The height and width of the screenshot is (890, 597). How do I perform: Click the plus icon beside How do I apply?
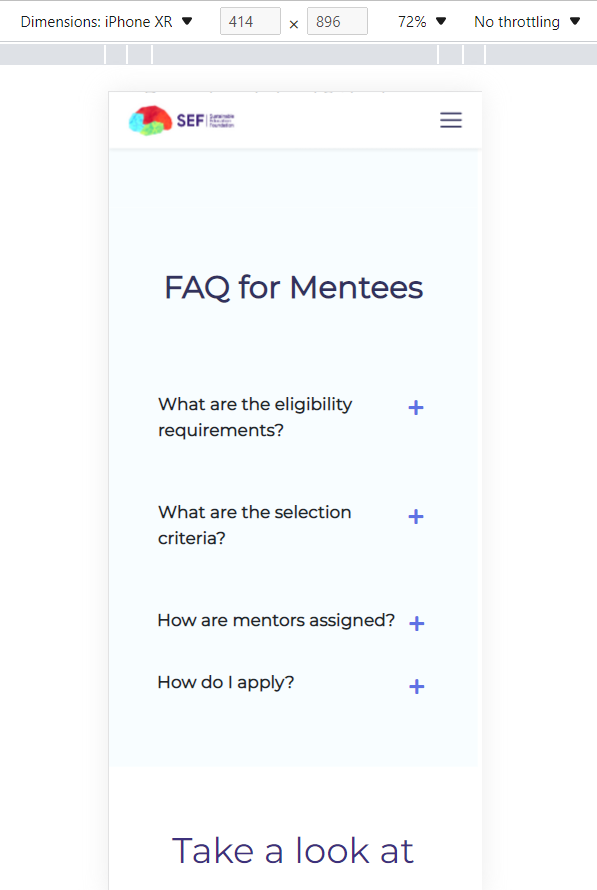[x=416, y=687]
